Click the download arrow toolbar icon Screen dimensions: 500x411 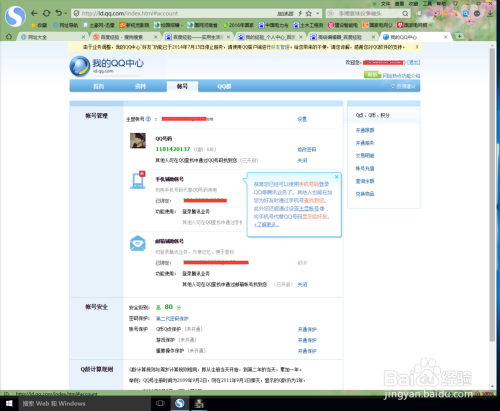490,13
